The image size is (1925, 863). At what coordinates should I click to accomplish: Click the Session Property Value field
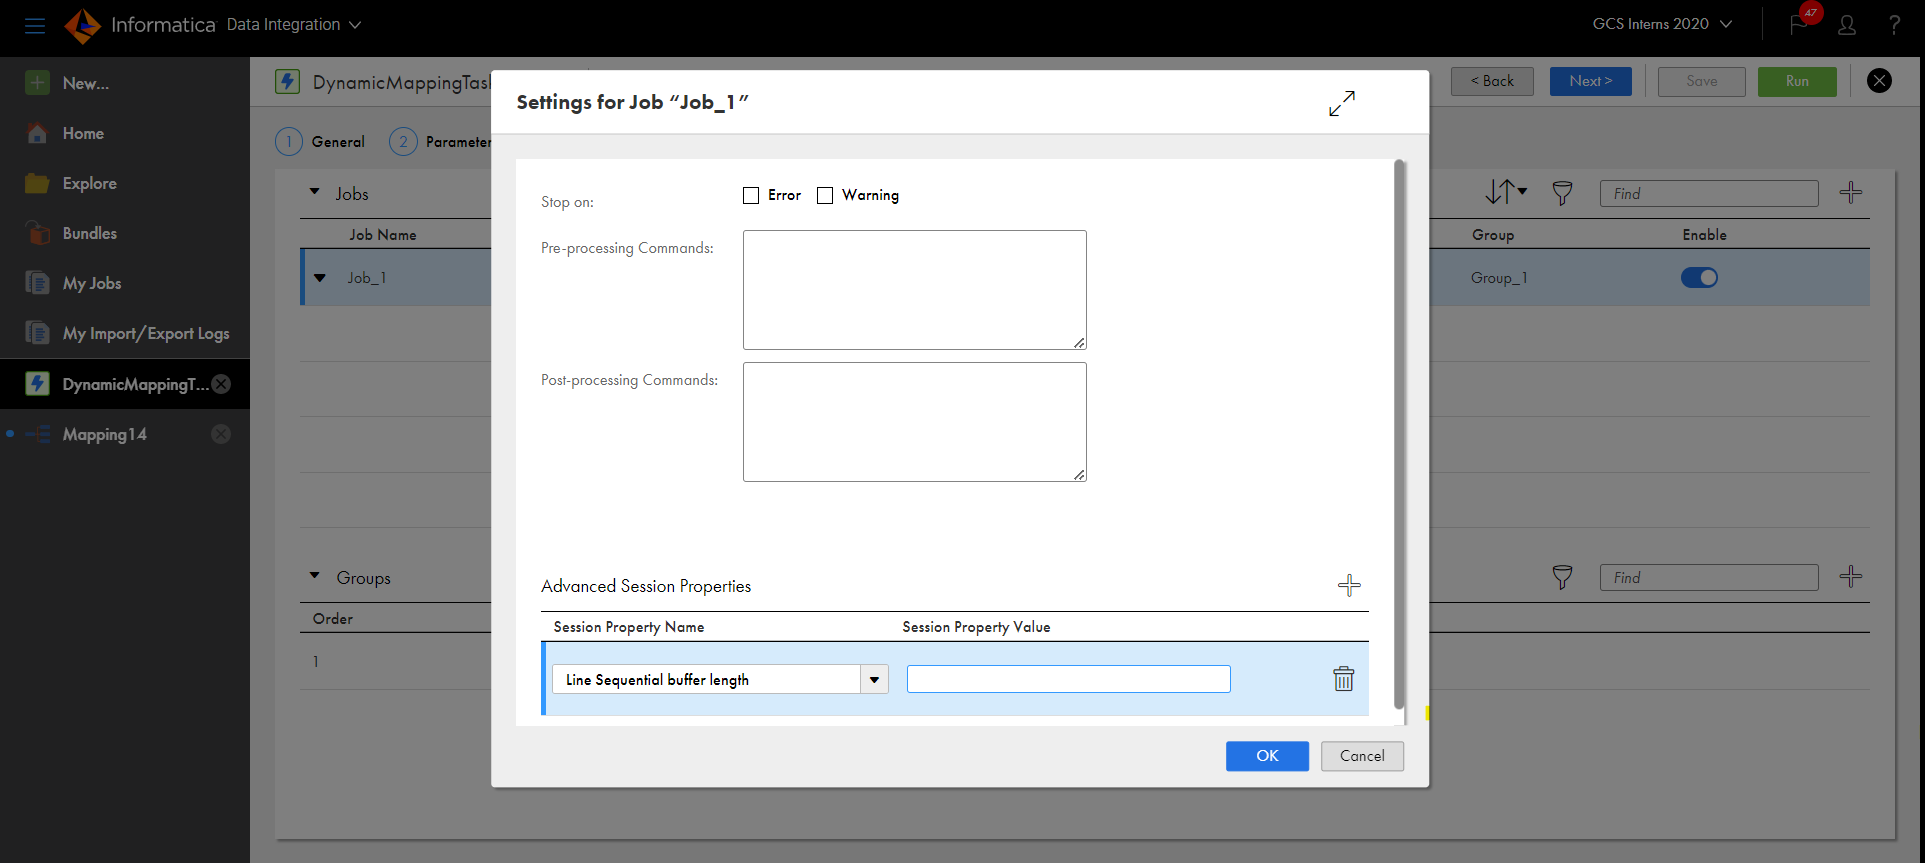point(1068,679)
